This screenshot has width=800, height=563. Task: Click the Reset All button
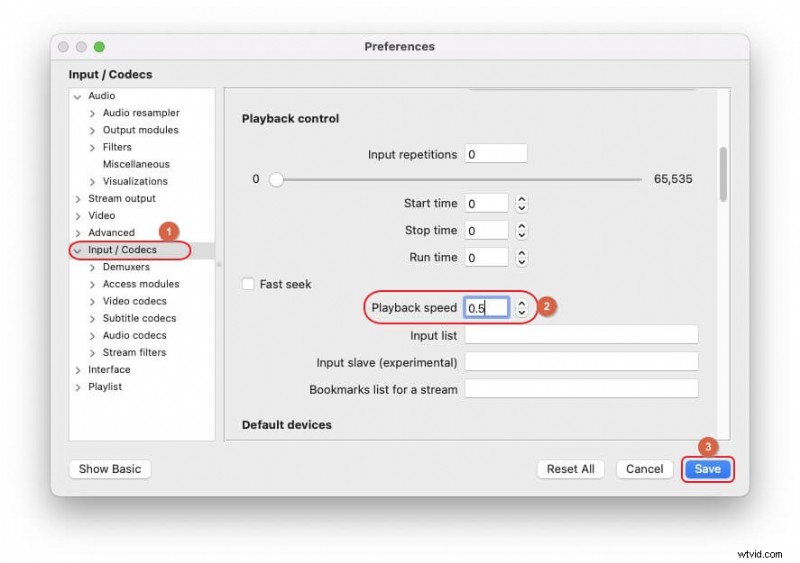point(570,469)
